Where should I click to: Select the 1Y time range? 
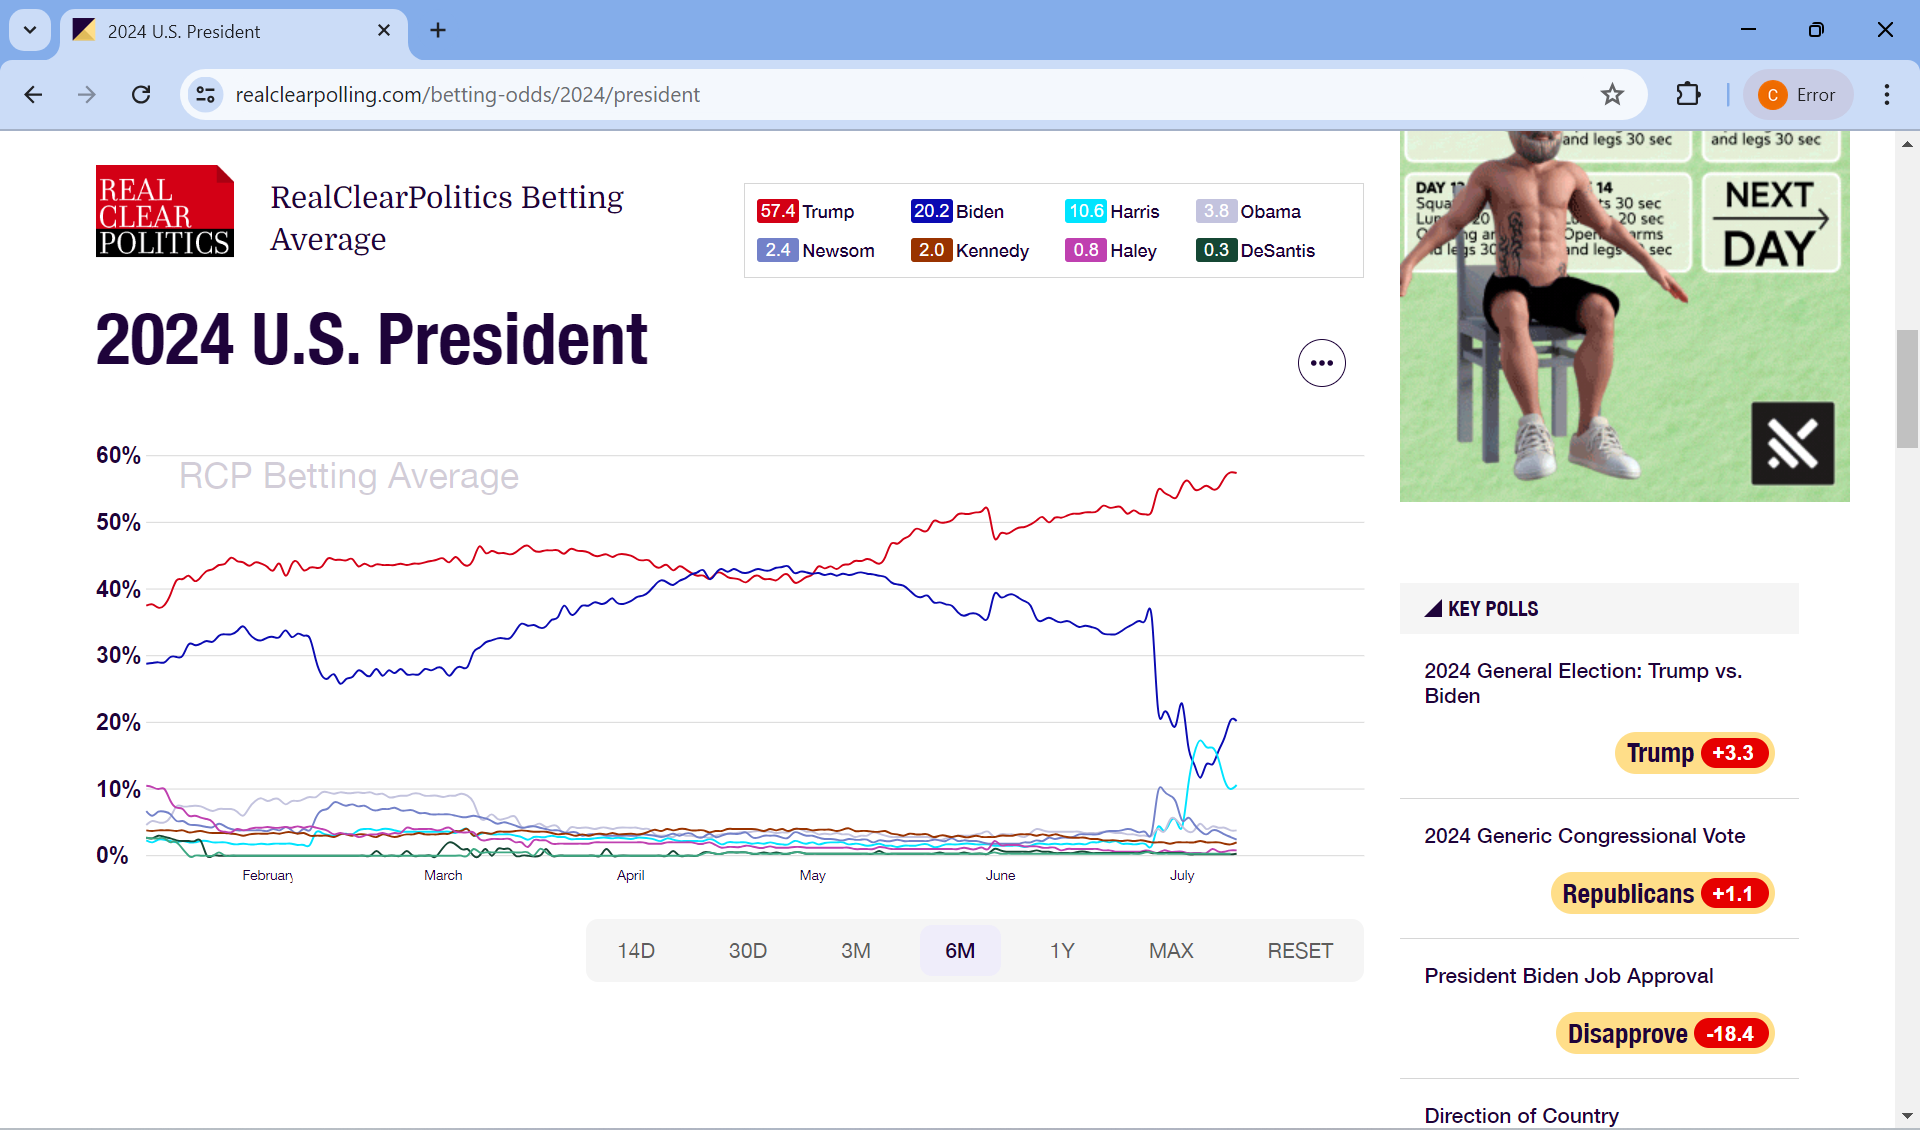pyautogui.click(x=1062, y=950)
